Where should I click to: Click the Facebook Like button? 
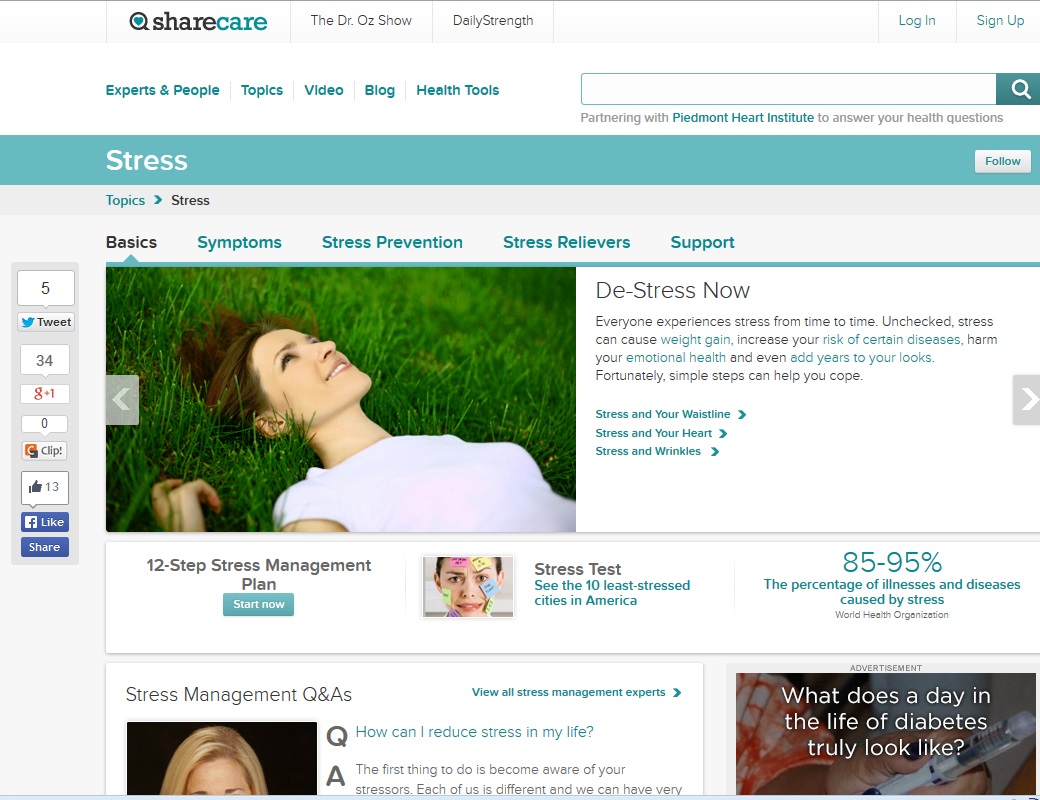pyautogui.click(x=44, y=522)
